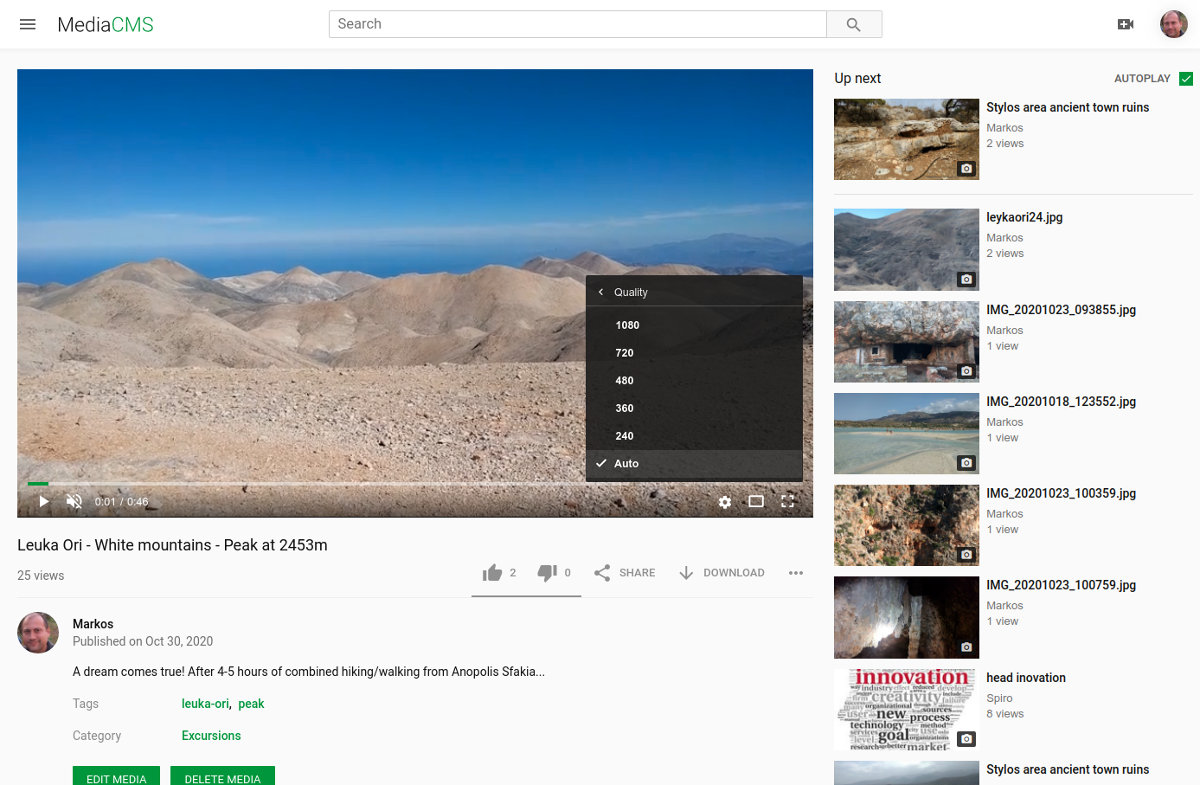
Task: Open the player settings gear
Action: 725,502
